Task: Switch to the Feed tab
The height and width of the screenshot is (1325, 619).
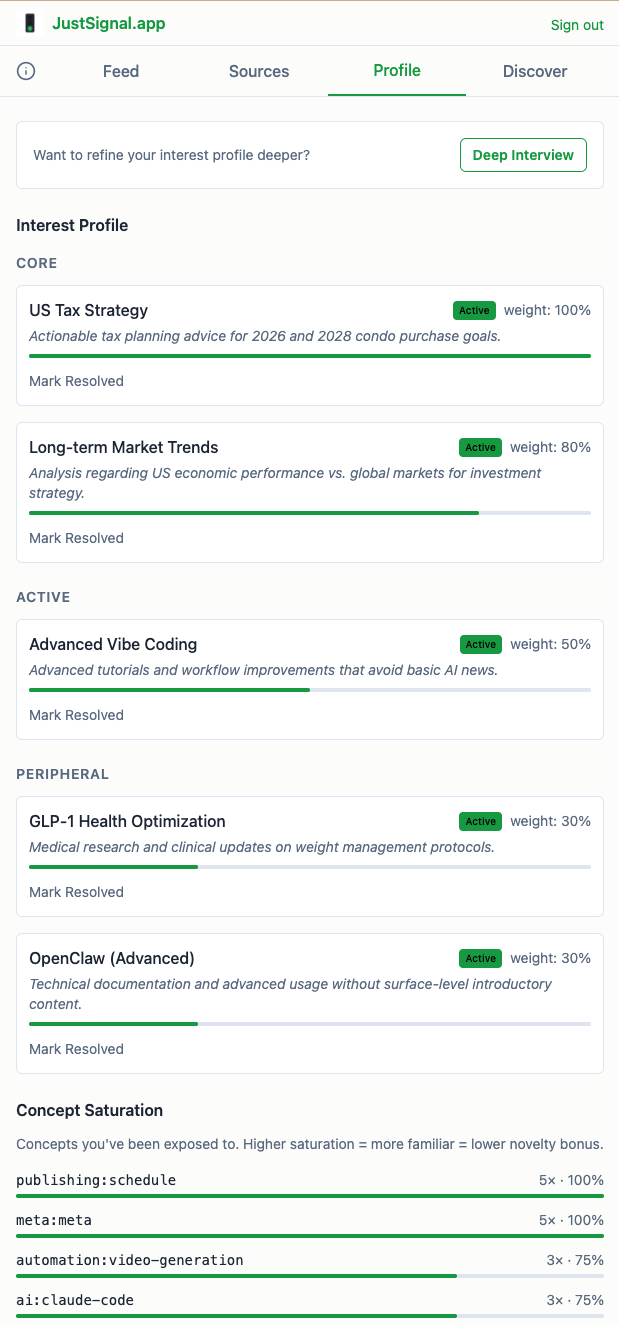Action: [x=121, y=71]
